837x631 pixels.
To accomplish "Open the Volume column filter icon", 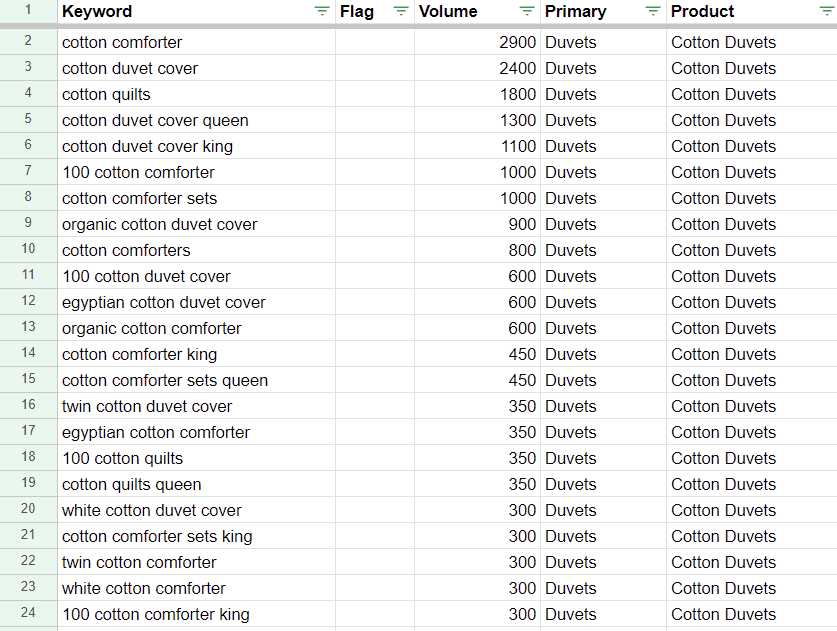I will pos(527,11).
